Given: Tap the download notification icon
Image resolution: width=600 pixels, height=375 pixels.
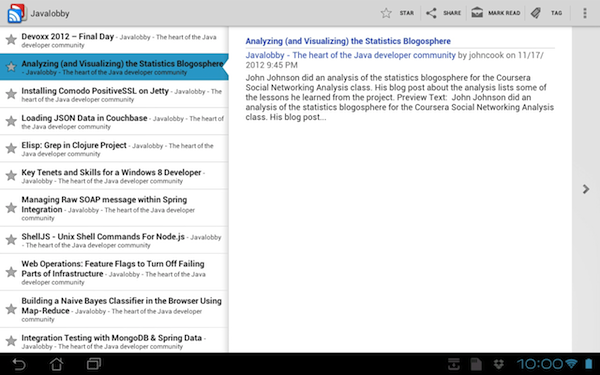Looking at the screenshot, I should 454,364.
